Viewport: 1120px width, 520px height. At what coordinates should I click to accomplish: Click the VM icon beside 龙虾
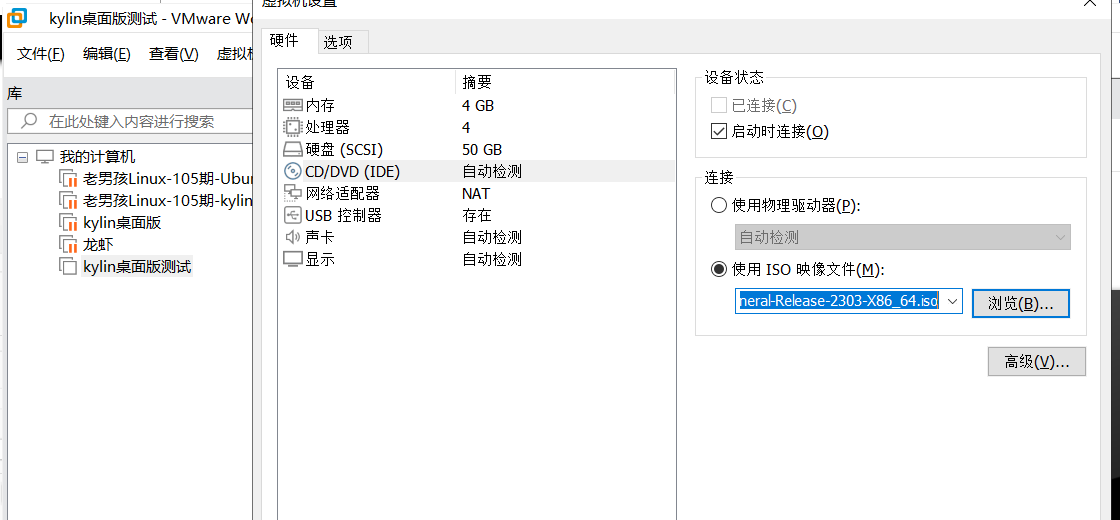click(68, 245)
